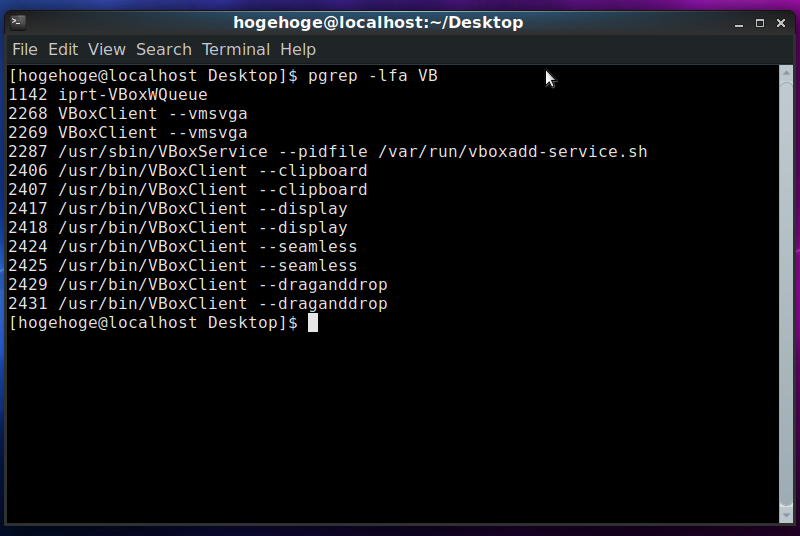Click the PID 2406 clipboard line
The width and height of the screenshot is (800, 536).
pos(187,171)
